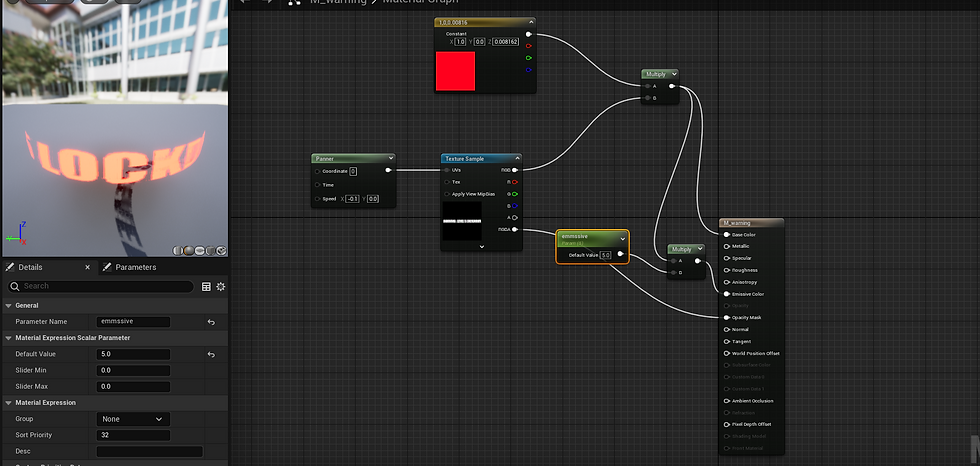Set preview mesh to cube shape
Screen dimensions: 980x466
211,250
